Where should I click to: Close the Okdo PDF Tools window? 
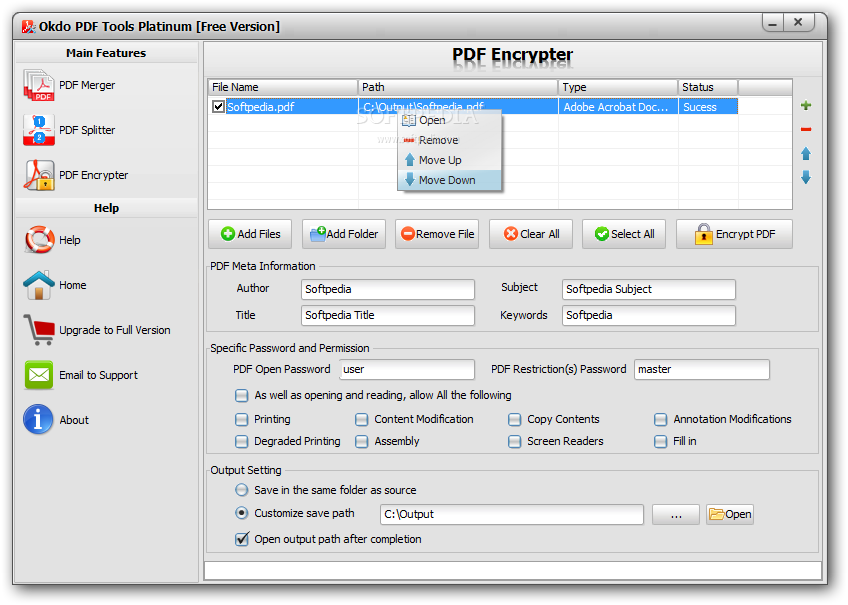point(798,22)
